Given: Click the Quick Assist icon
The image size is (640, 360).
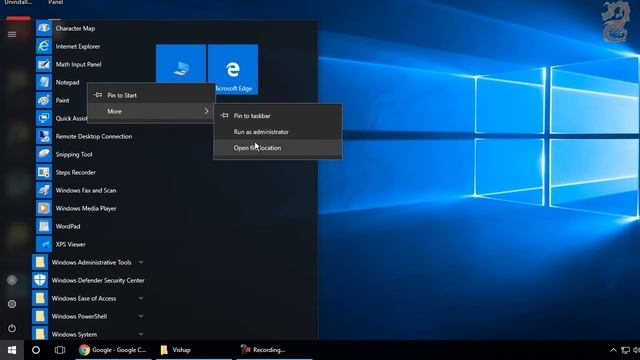Looking at the screenshot, I should (44, 118).
